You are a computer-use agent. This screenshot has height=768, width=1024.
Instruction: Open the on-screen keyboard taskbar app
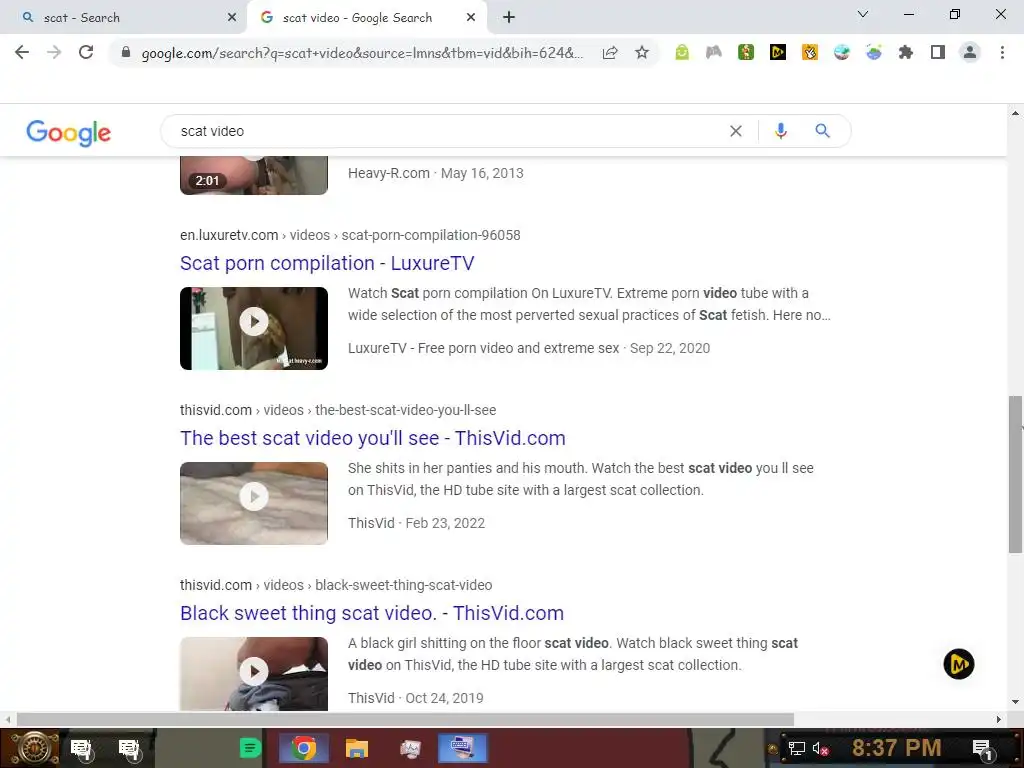[462, 748]
